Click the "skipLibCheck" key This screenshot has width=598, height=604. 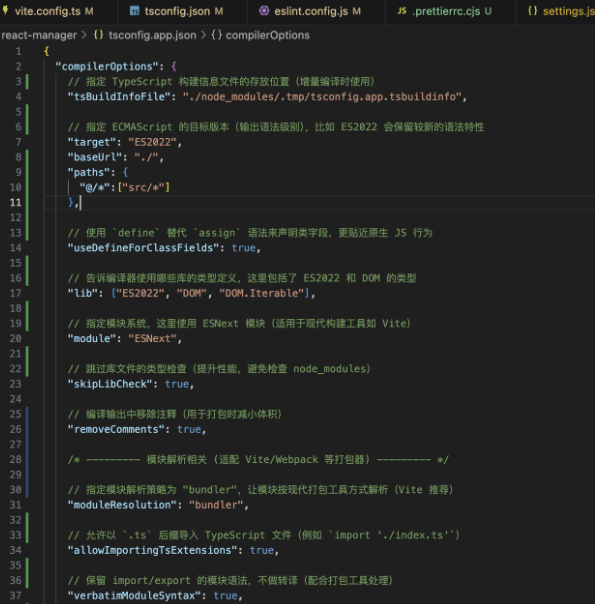(x=110, y=384)
